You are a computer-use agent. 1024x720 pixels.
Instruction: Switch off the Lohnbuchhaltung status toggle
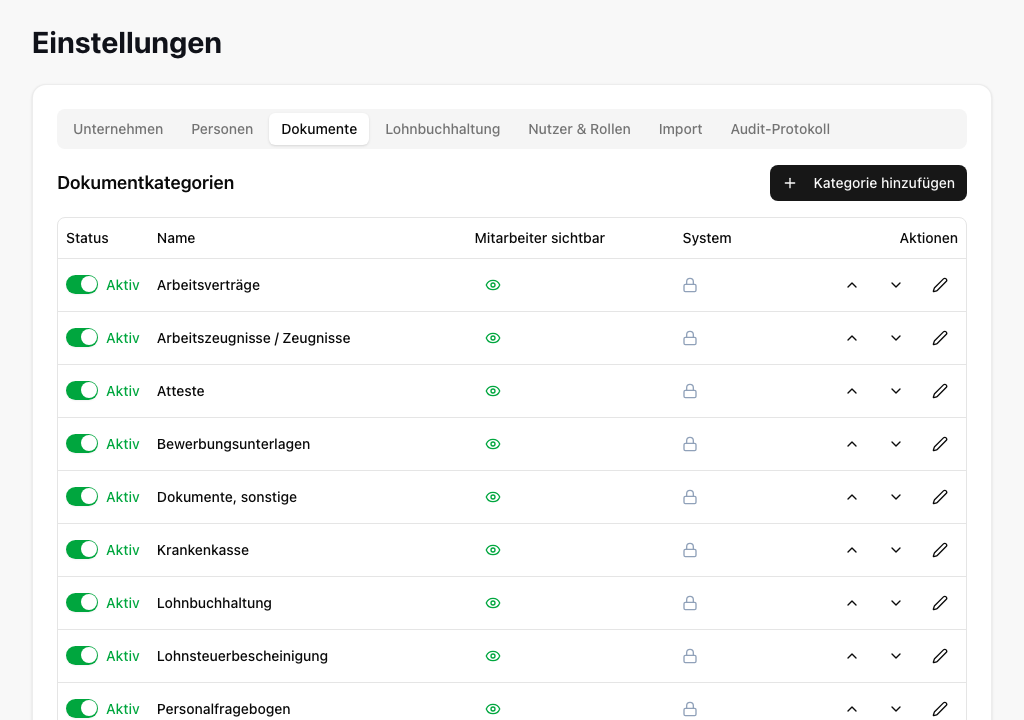82,603
